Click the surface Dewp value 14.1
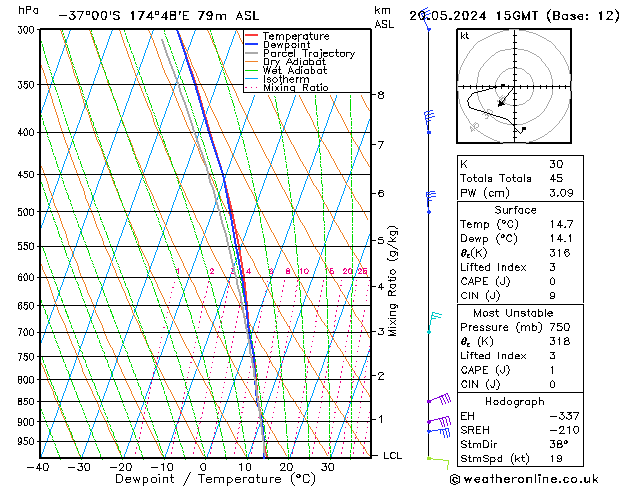This screenshot has height=486, width=629. tap(561, 239)
